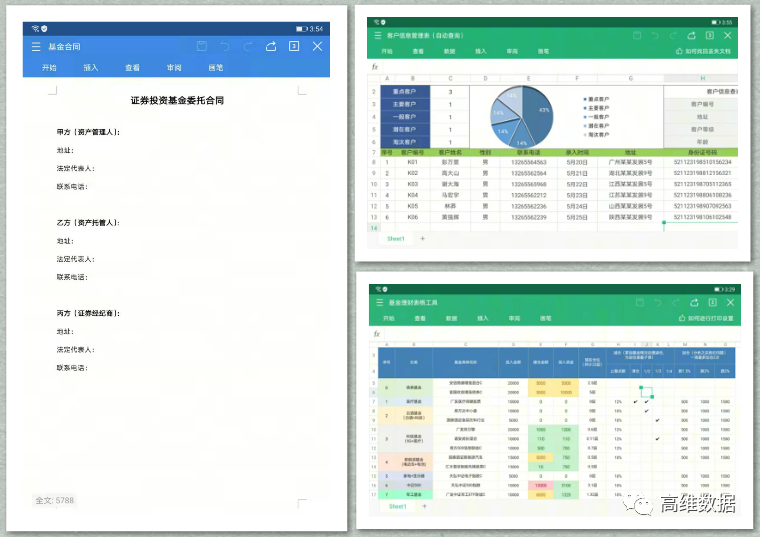This screenshot has width=760, height=537.
Task: Select the Sheet1 tab in 客户信息管理表
Action: pyautogui.click(x=396, y=239)
